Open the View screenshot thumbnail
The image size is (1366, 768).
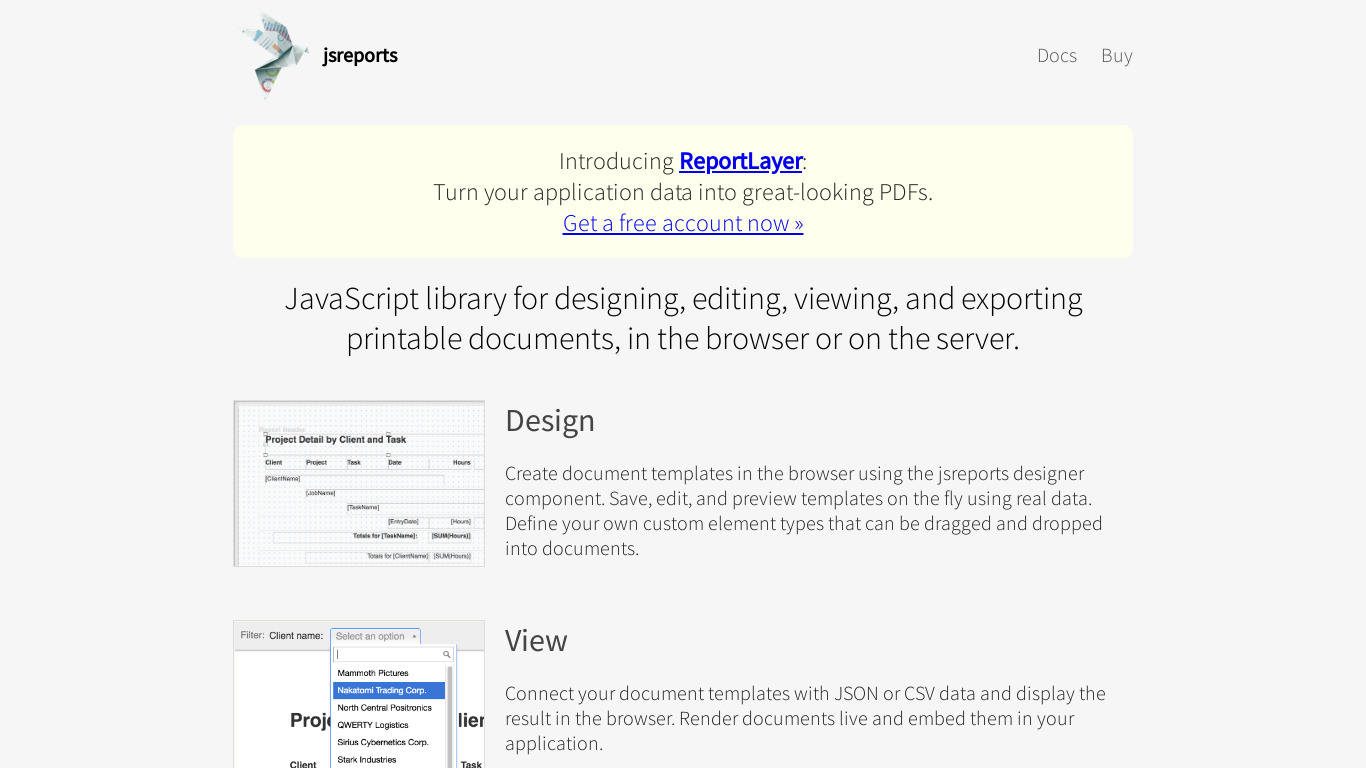pos(359,694)
